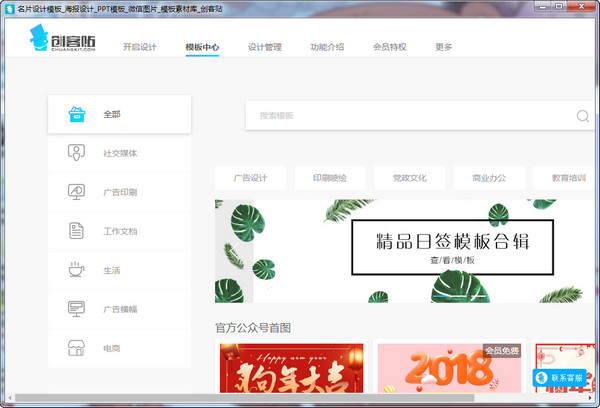Open the 精品日签模板合辑 banner
Viewport: 600px width, 408px height.
pos(405,251)
